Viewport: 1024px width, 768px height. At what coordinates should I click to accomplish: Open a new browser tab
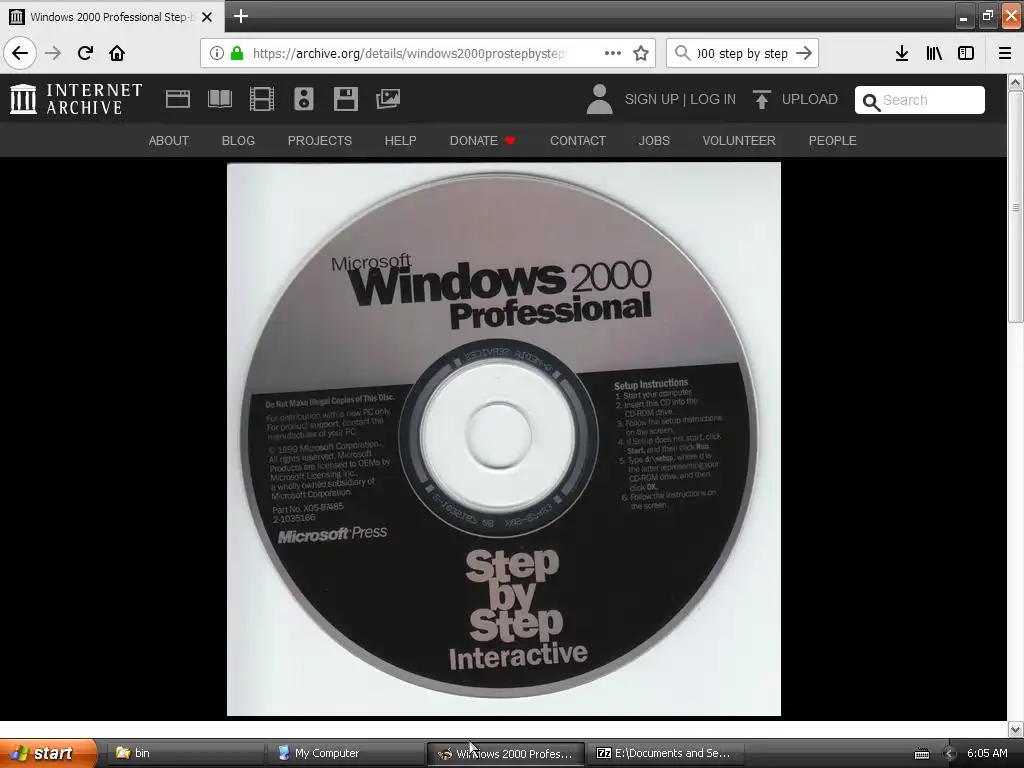point(241,16)
